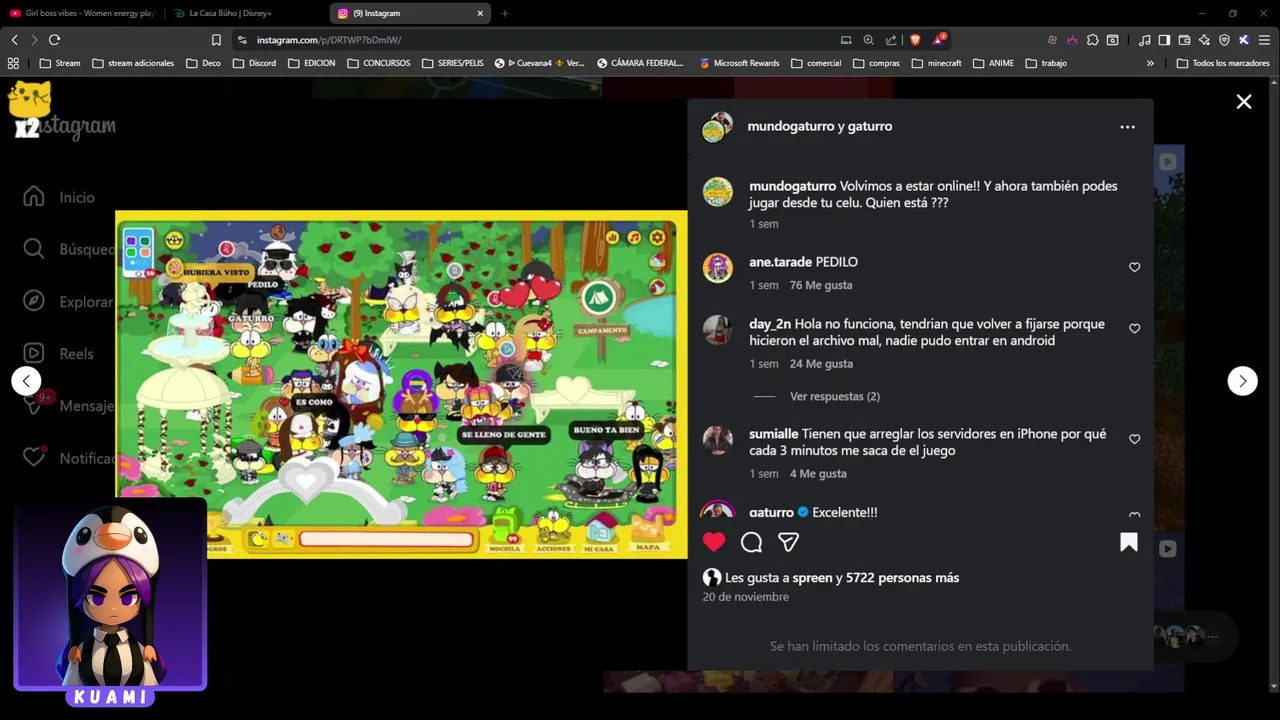Reload the current page

click(x=54, y=40)
